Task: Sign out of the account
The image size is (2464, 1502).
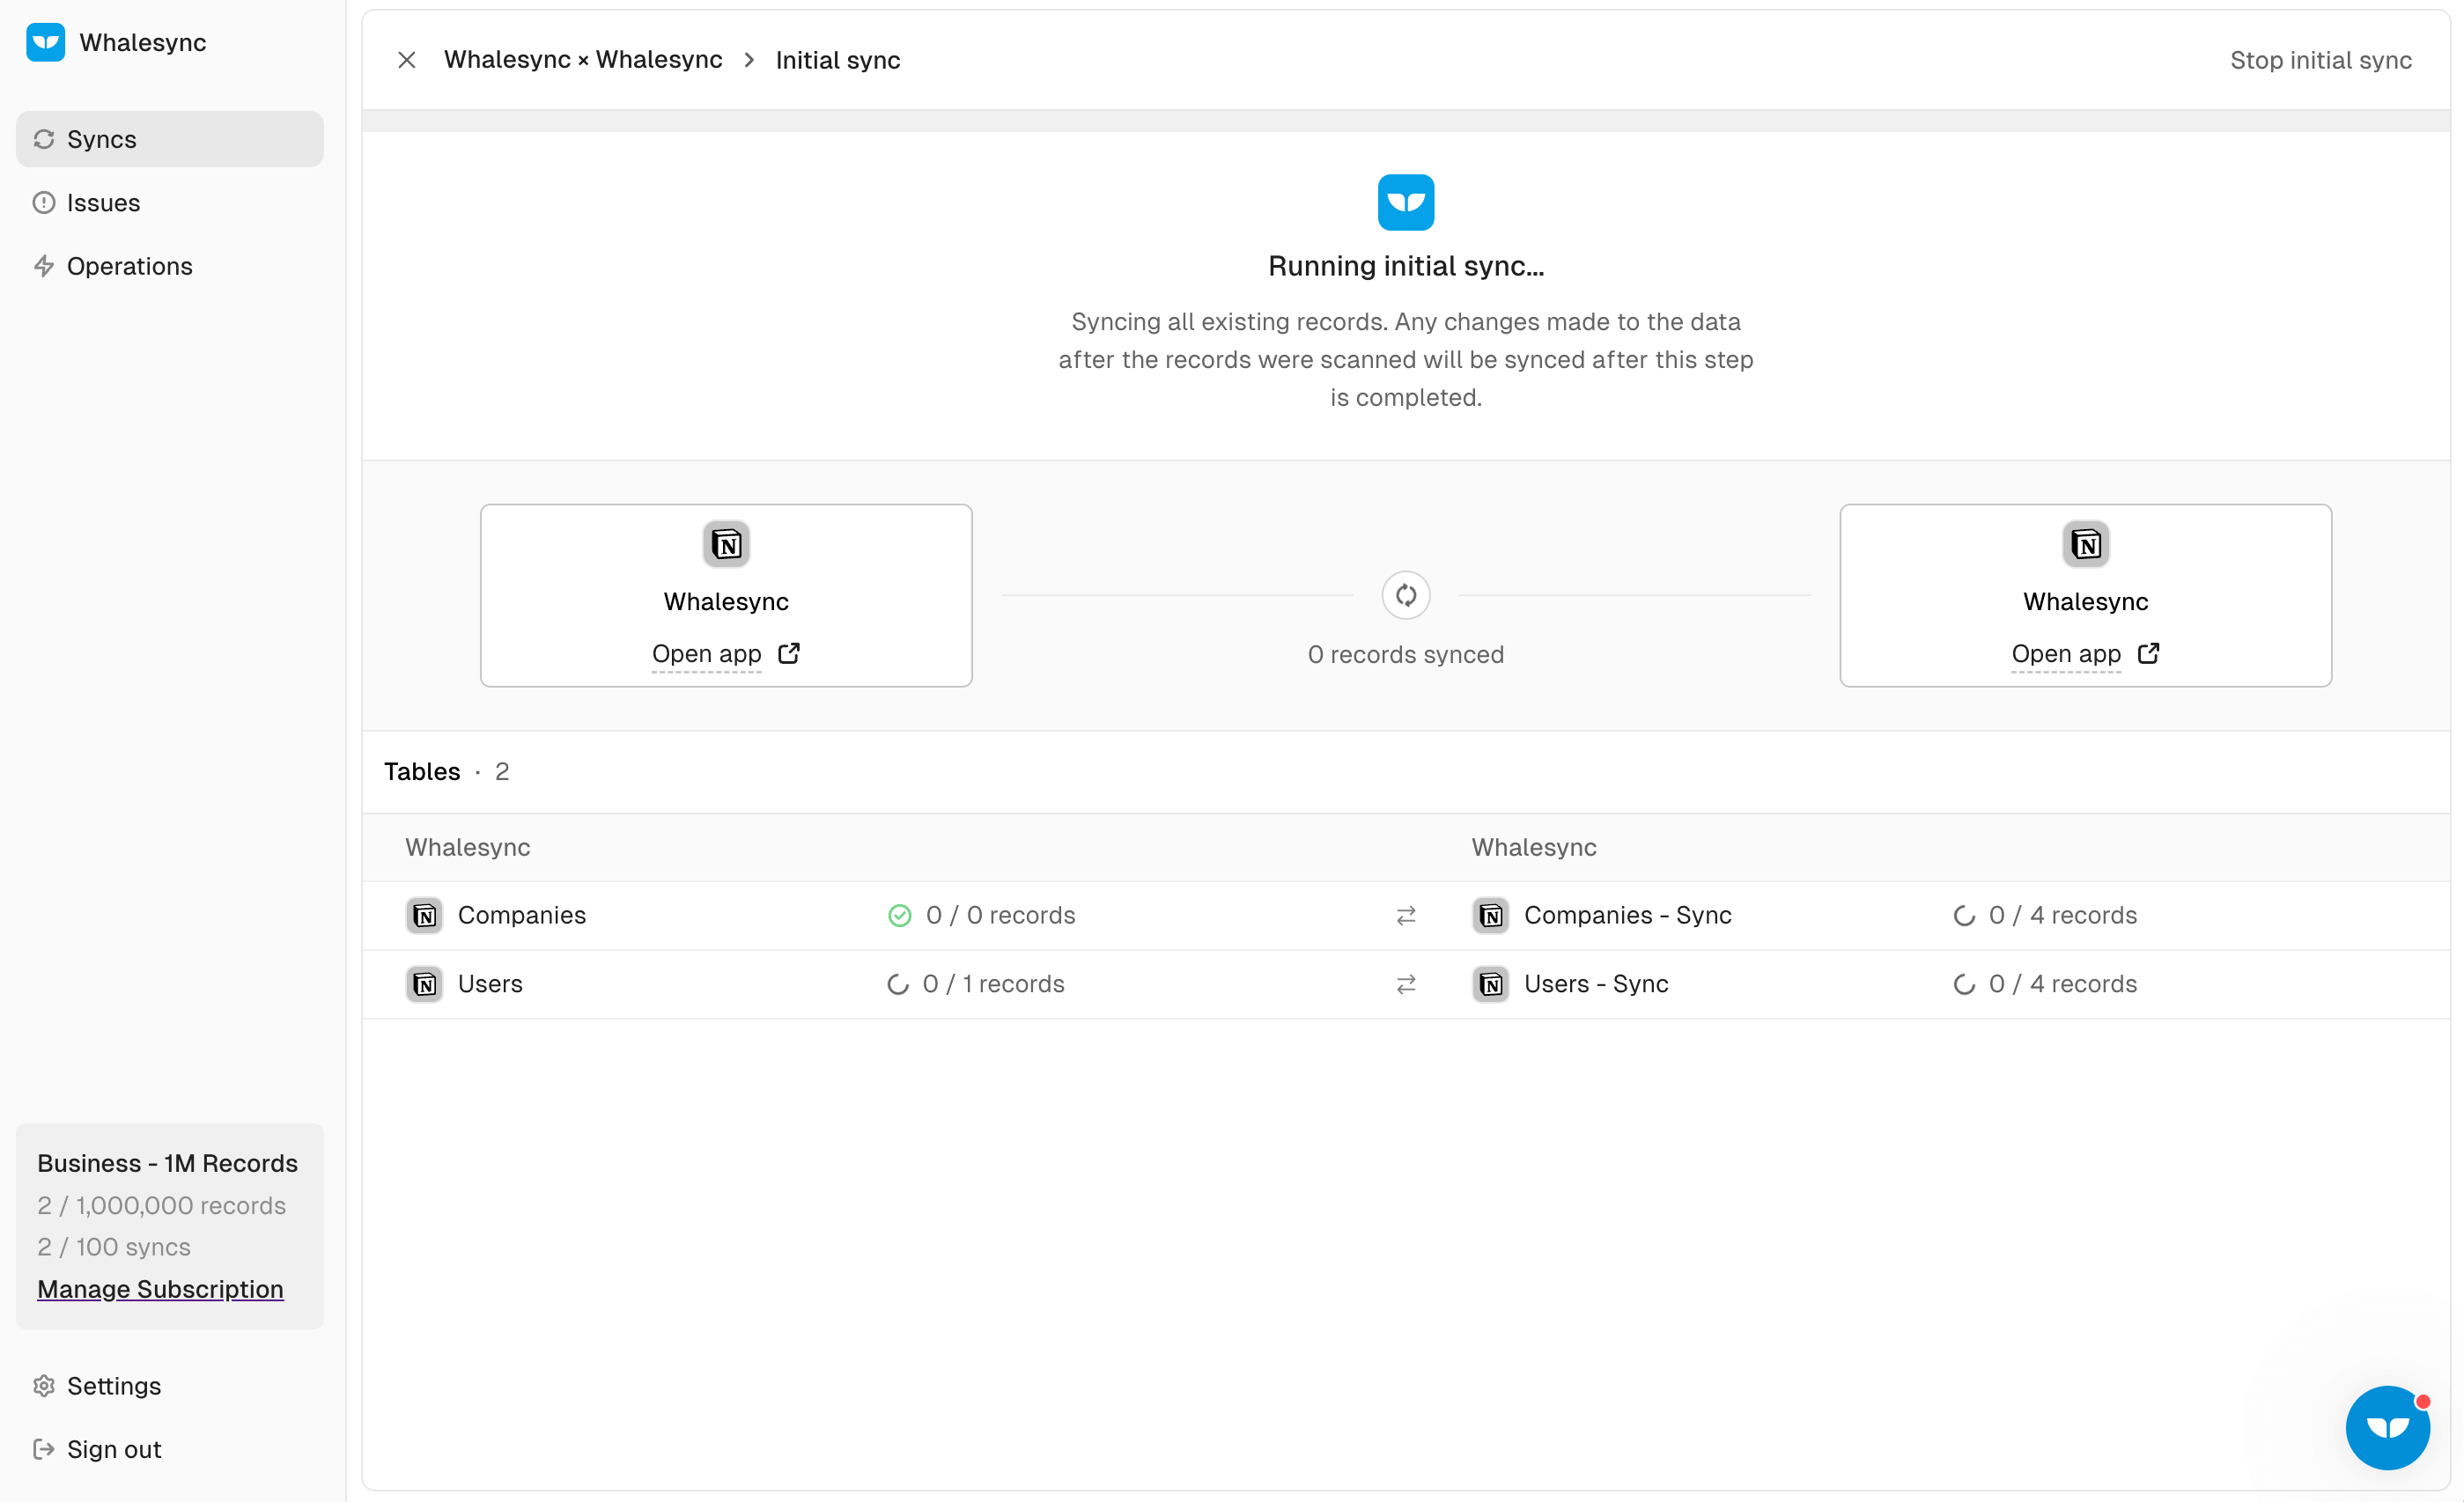Action: tap(170, 1449)
